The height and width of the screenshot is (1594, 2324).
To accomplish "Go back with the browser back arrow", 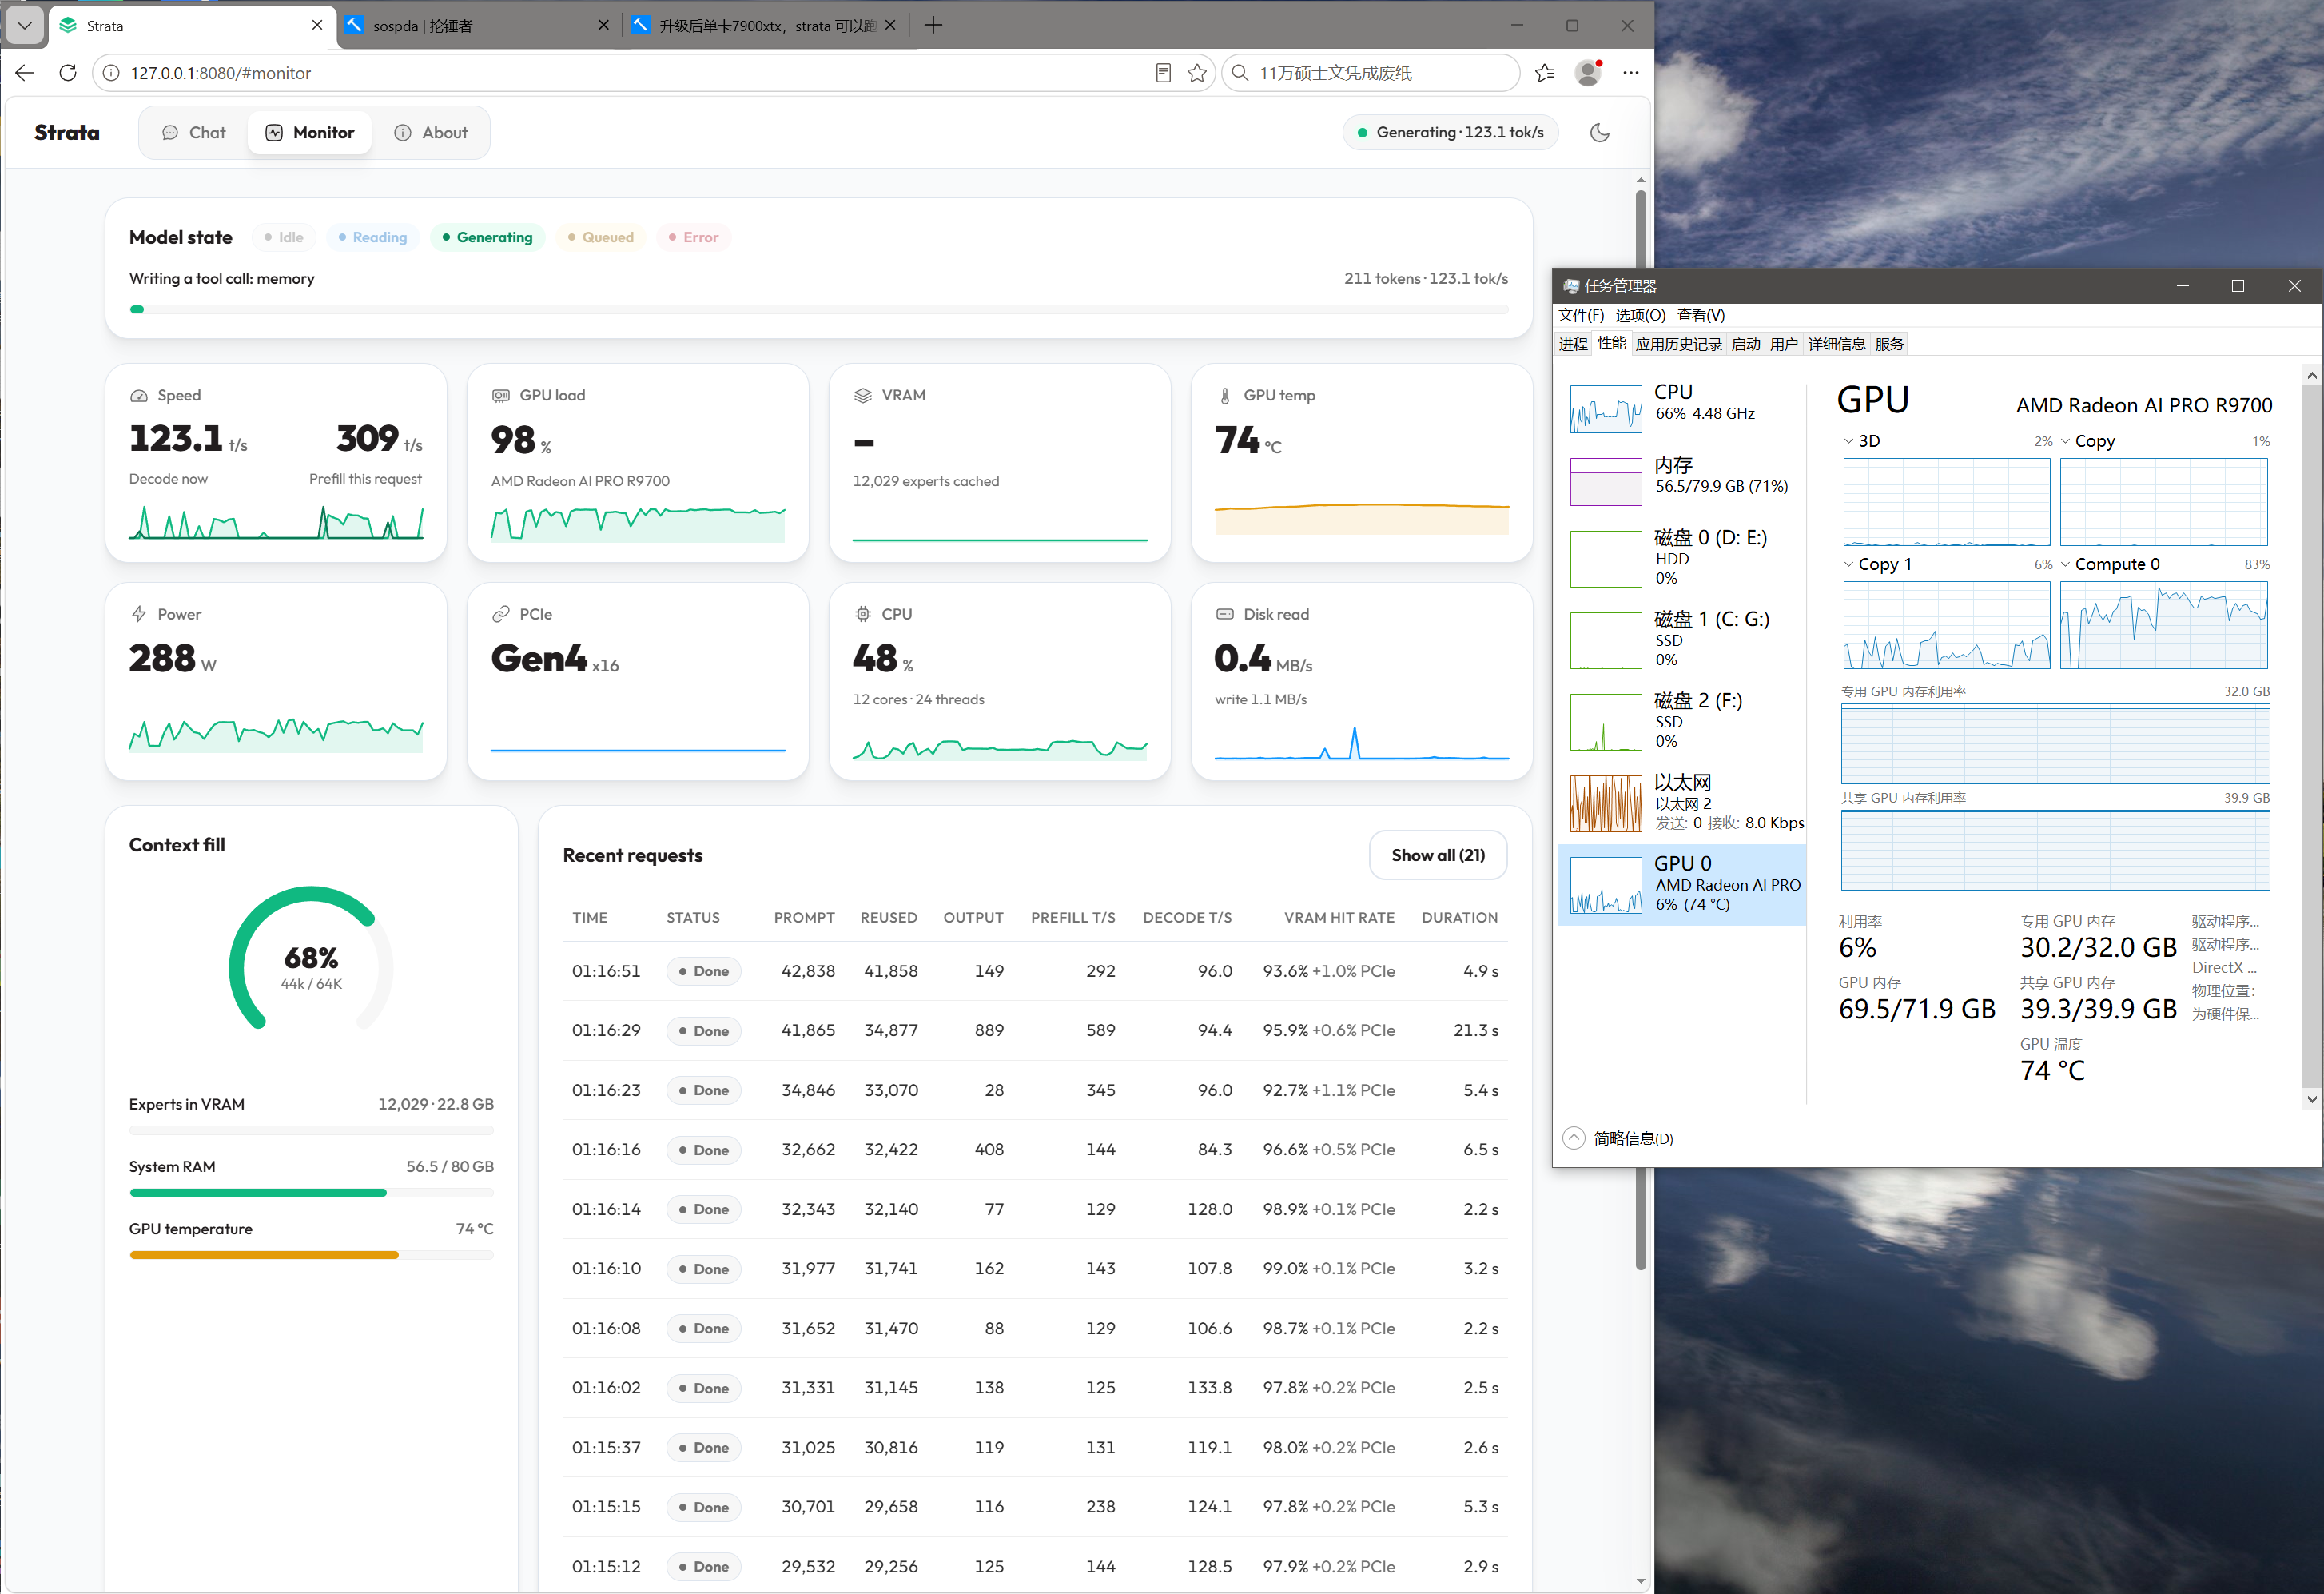I will [x=25, y=73].
